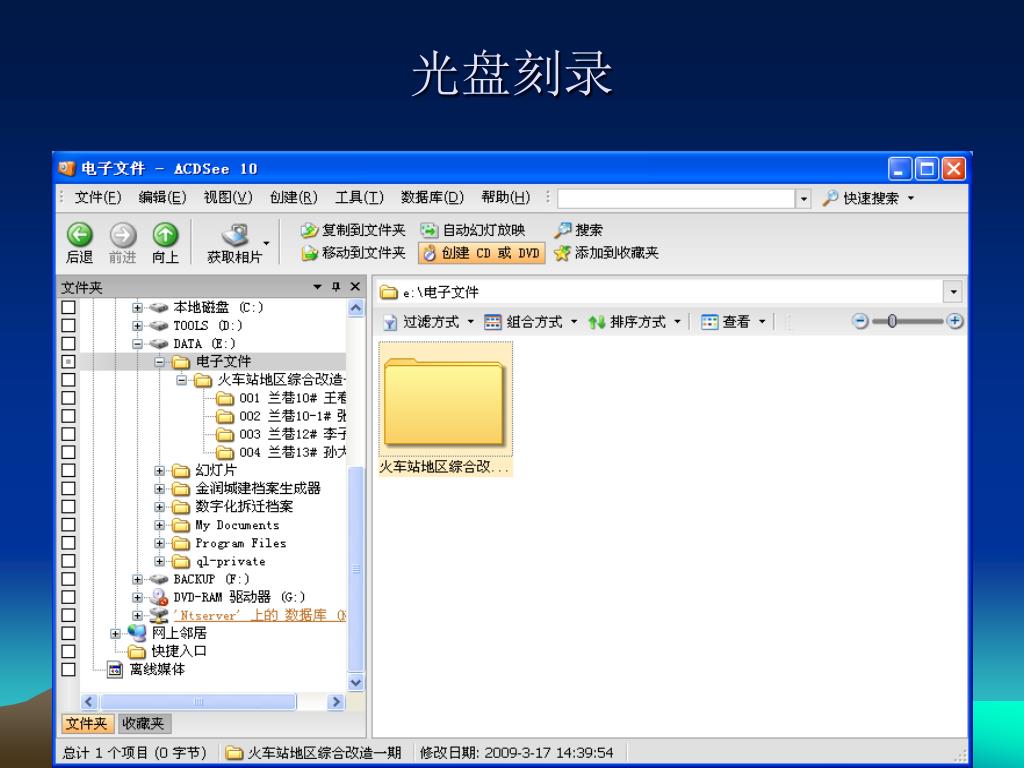Viewport: 1024px width, 768px height.
Task: Select the DVD-RAM 驱动器 (G:)
Action: click(x=239, y=597)
